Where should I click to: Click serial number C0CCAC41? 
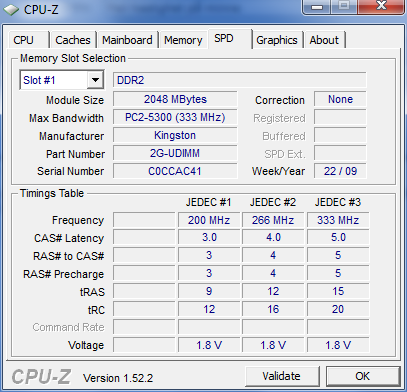coord(175,171)
